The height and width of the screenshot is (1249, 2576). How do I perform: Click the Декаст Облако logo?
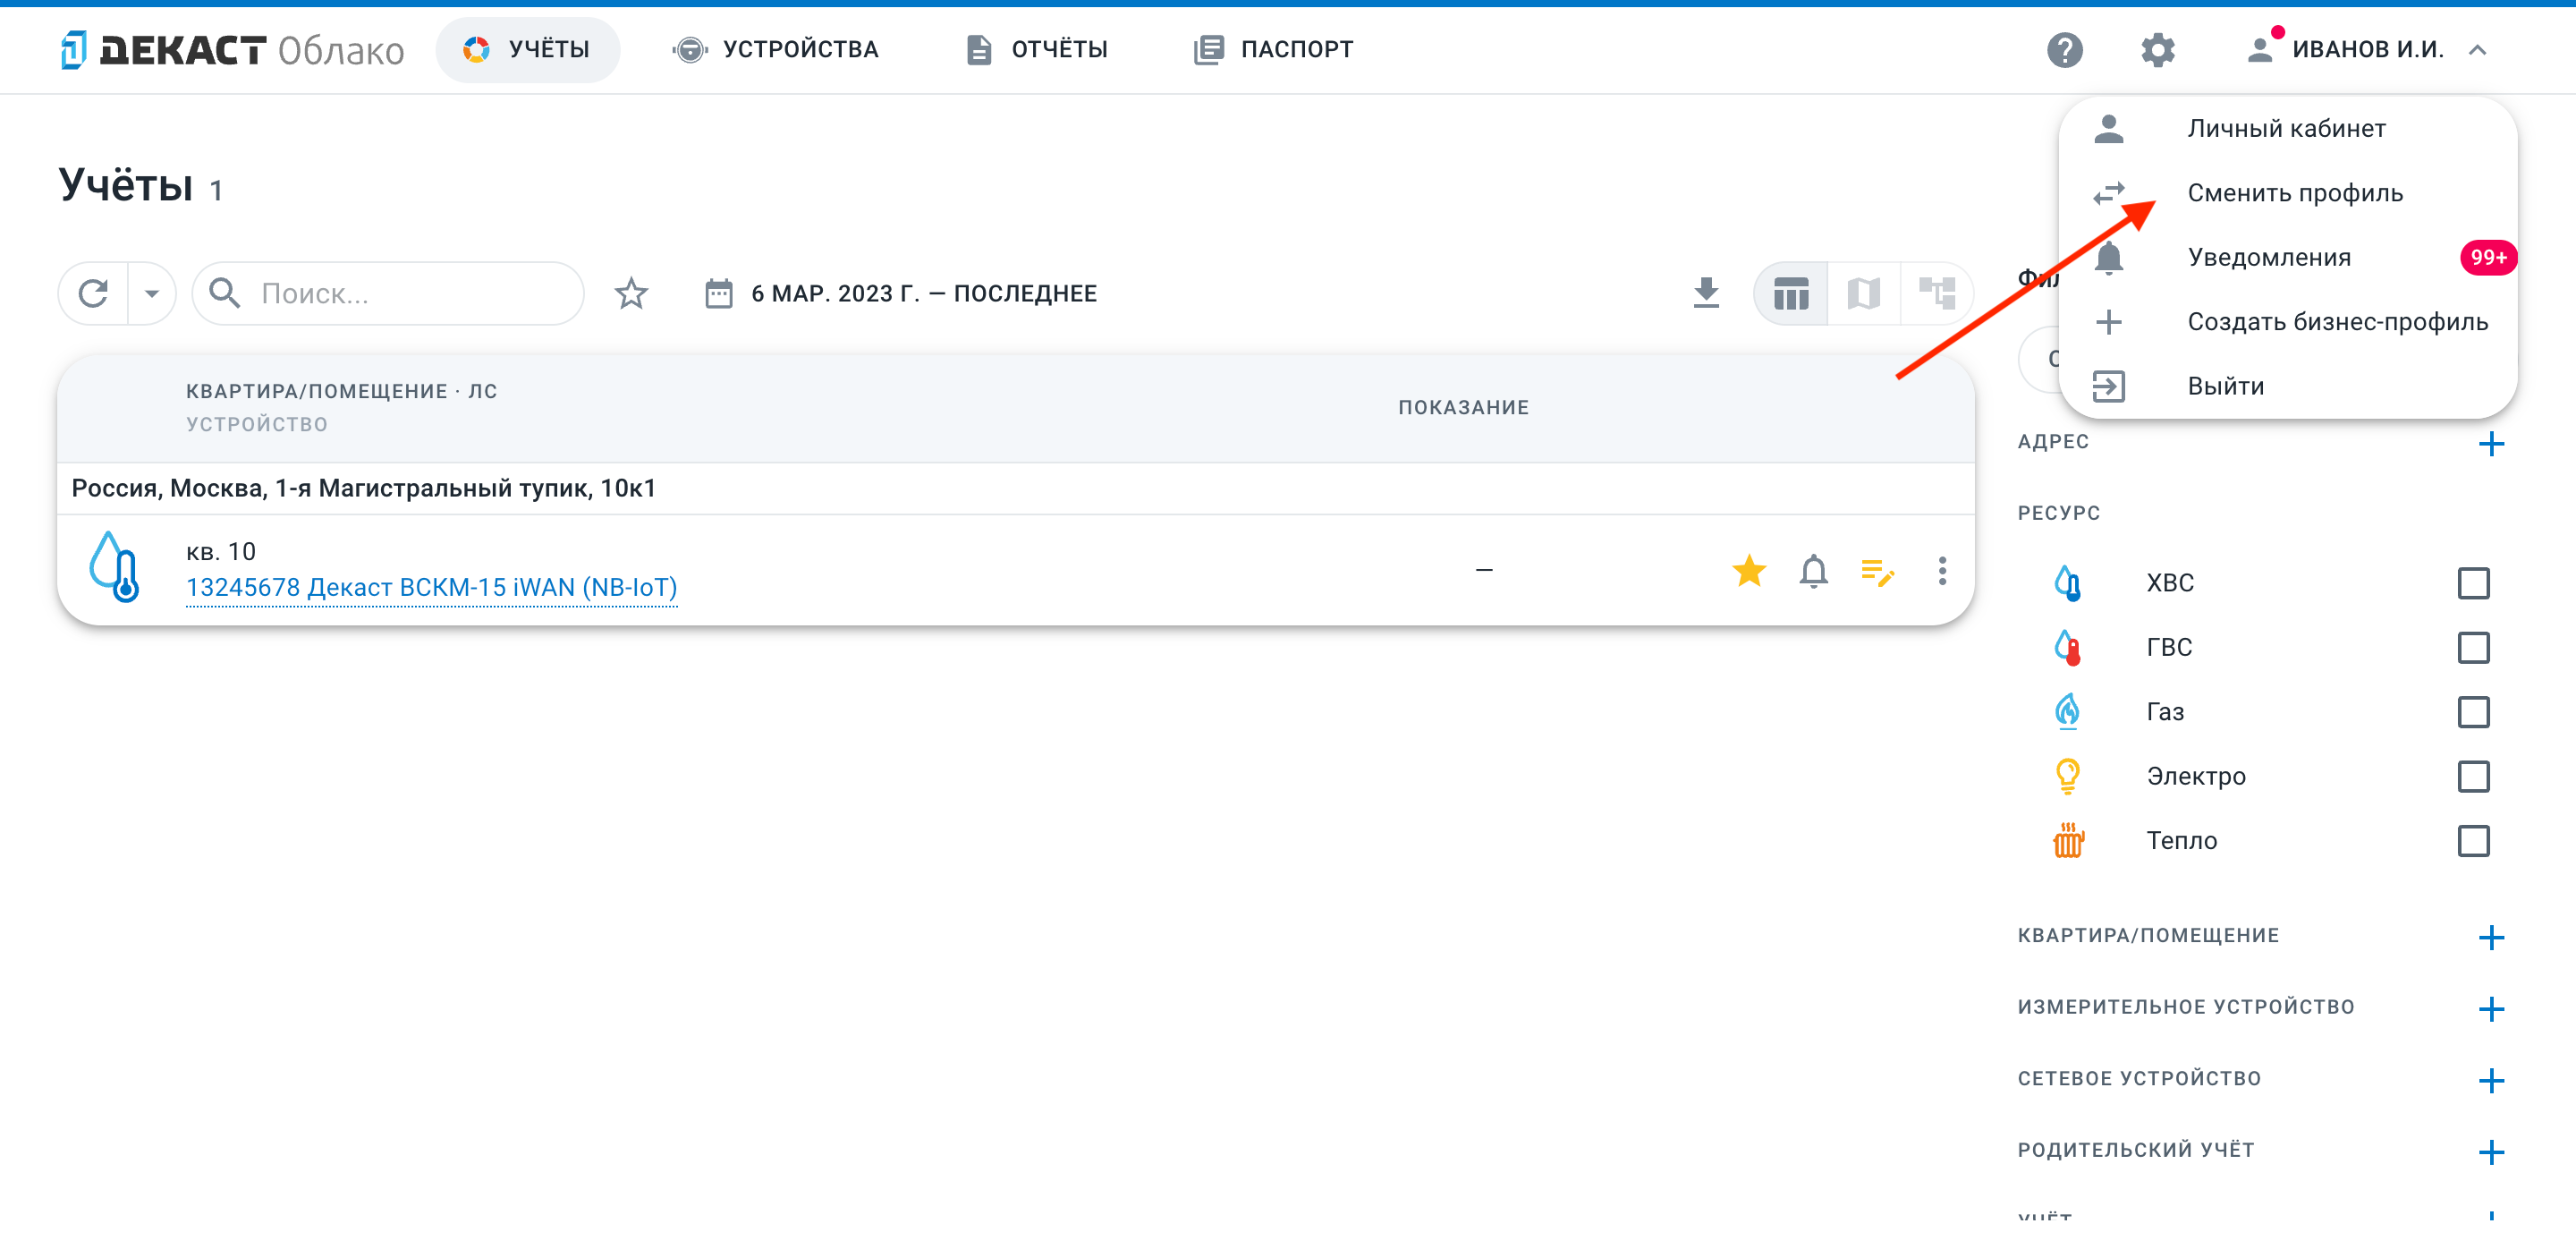coord(232,49)
